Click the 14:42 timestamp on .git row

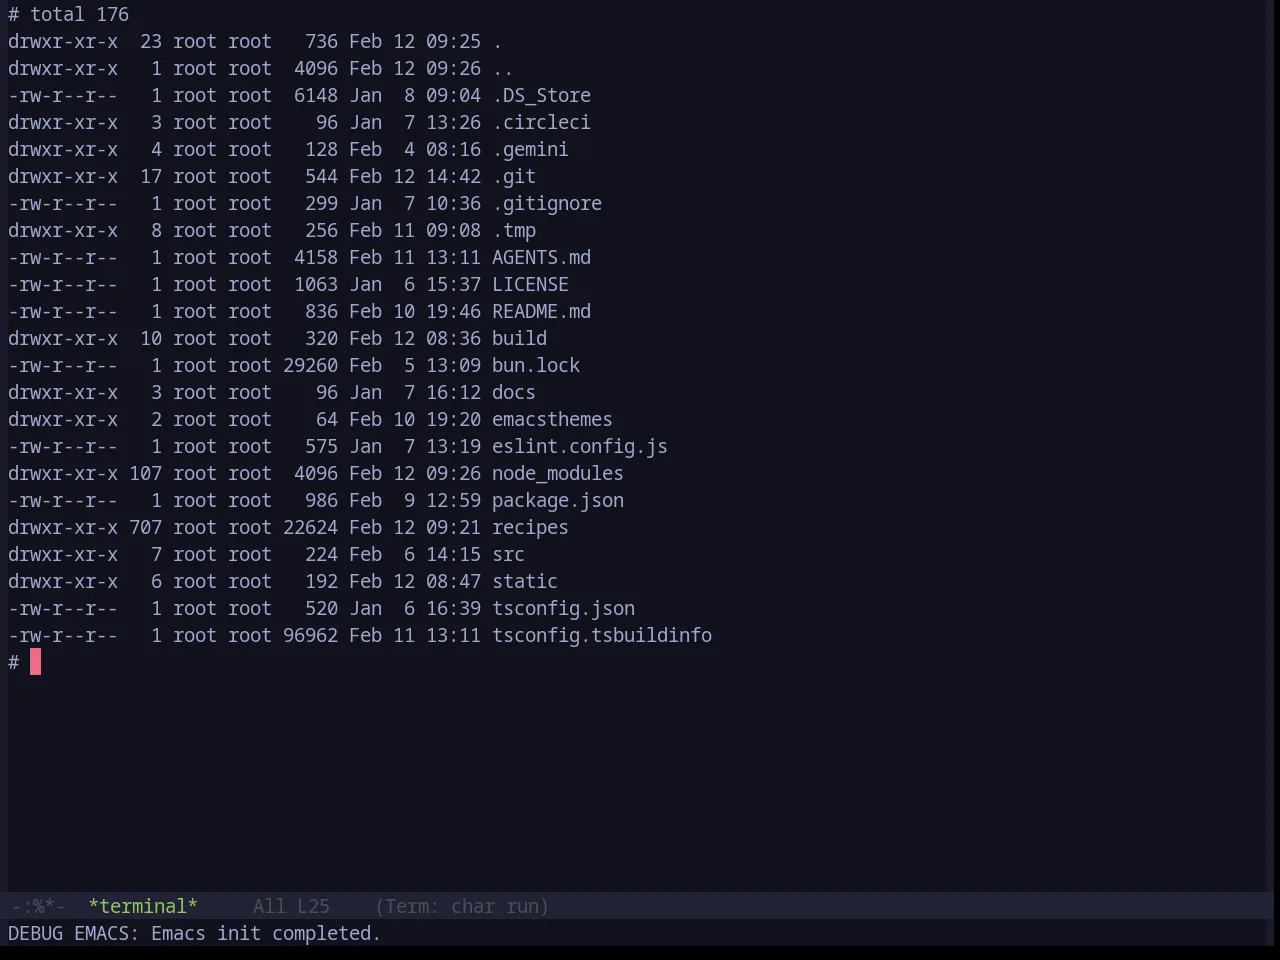pos(453,176)
